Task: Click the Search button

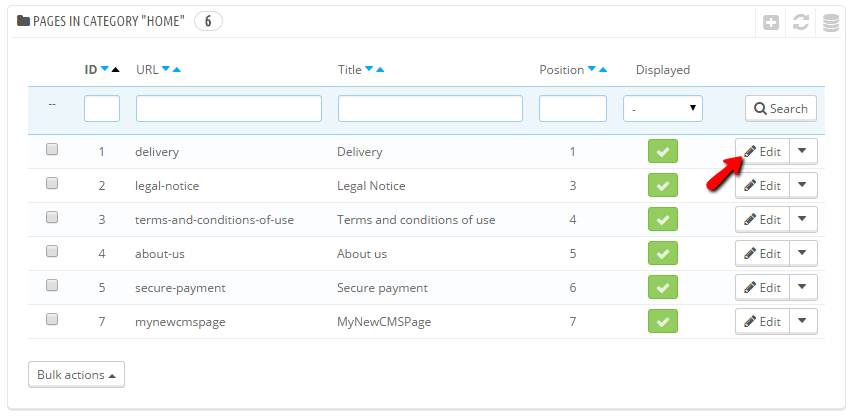Action: pos(780,108)
